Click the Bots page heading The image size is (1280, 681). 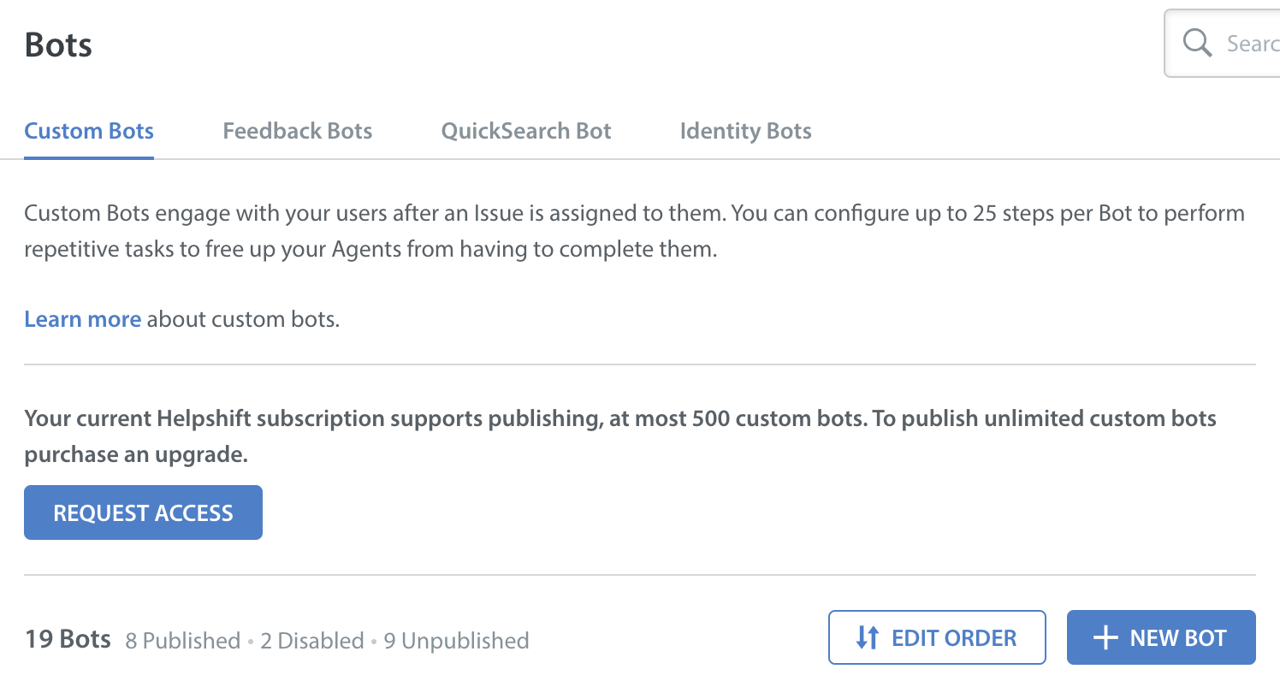click(58, 45)
